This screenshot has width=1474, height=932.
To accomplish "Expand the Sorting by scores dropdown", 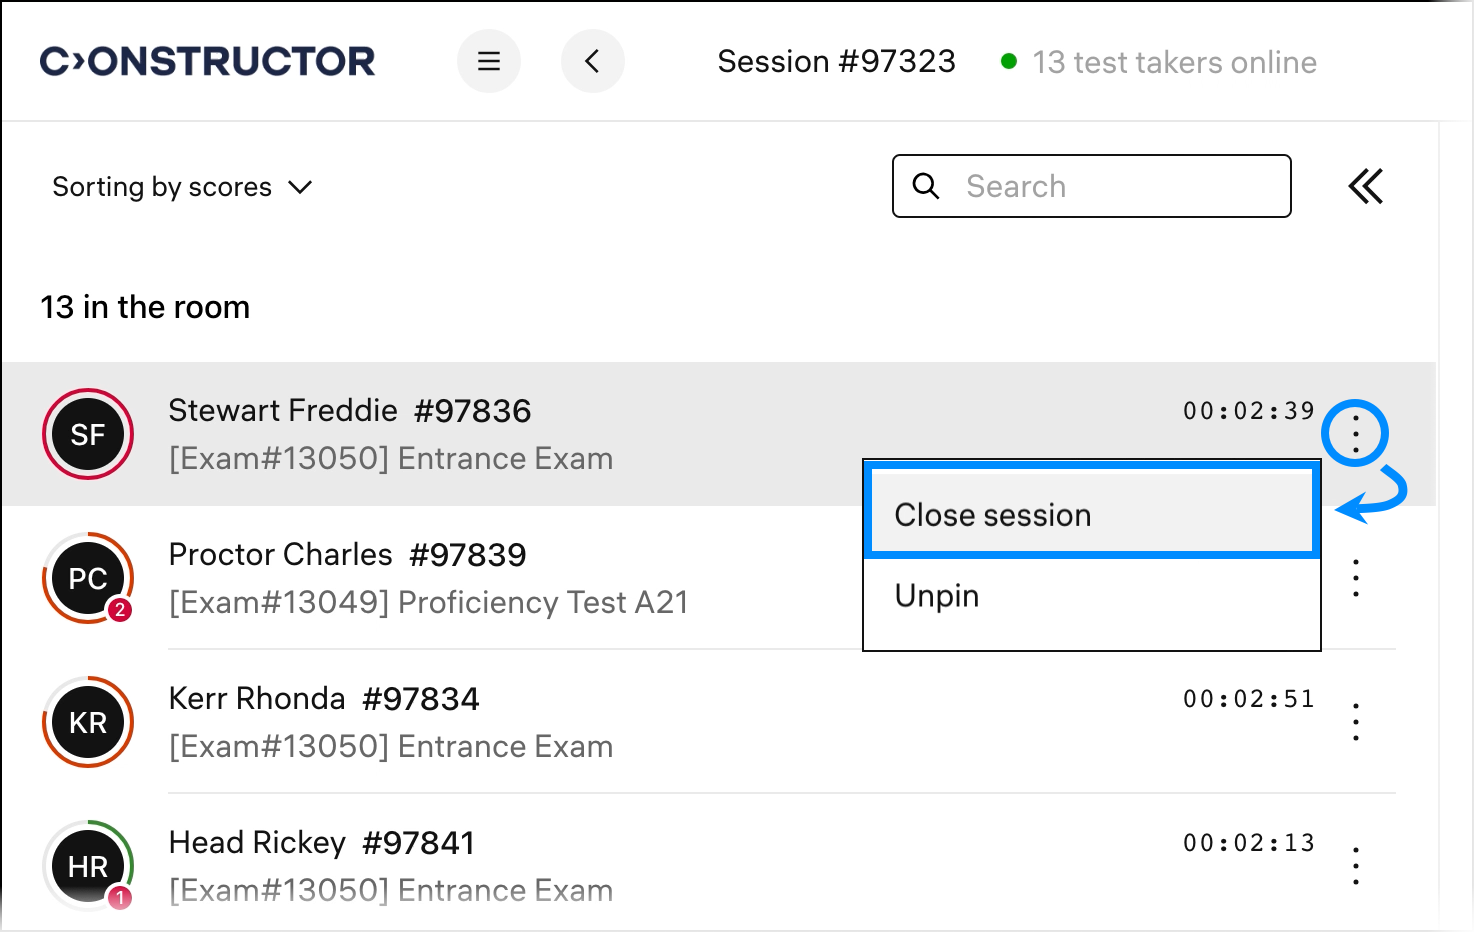I will point(182,187).
